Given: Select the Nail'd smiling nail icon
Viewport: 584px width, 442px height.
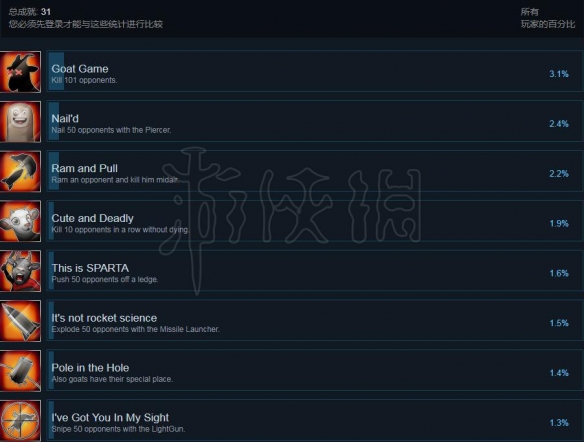Looking at the screenshot, I should coord(20,122).
